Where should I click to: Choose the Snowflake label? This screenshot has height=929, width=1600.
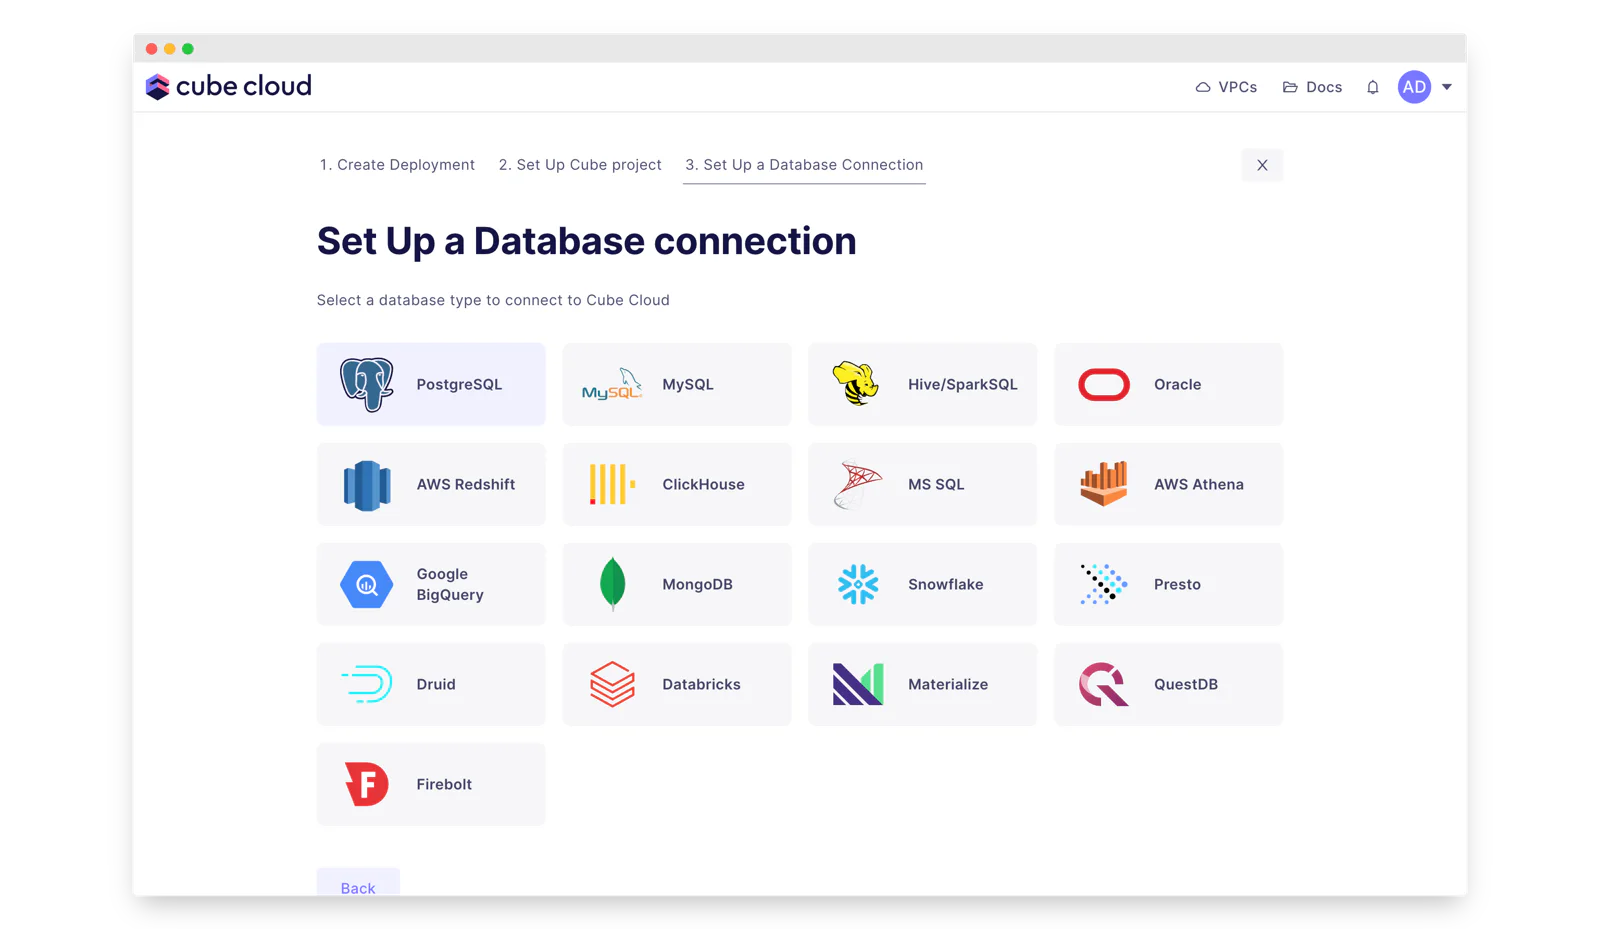(x=946, y=584)
